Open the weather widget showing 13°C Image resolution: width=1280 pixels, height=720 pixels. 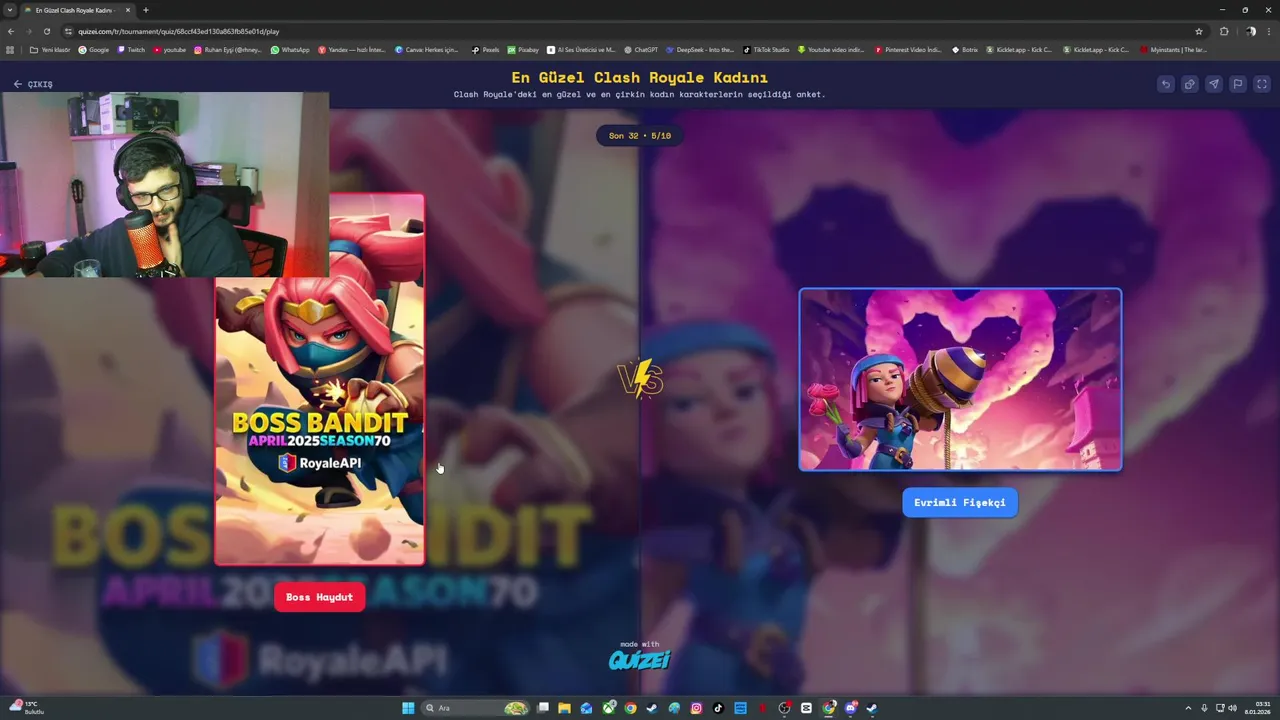[x=27, y=707]
